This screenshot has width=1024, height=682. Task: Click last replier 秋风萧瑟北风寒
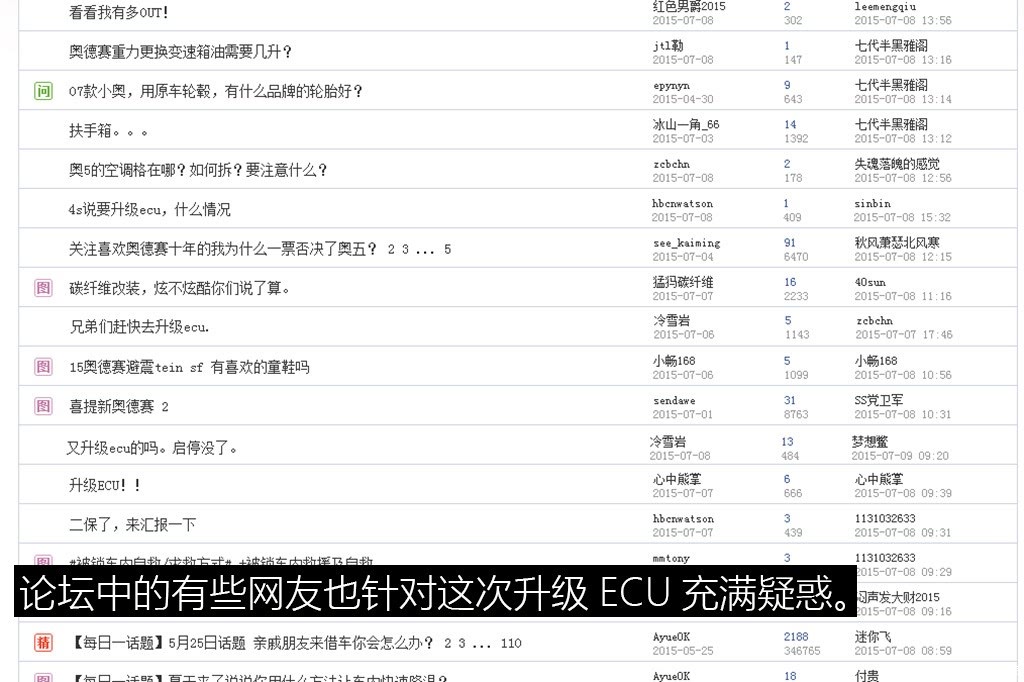point(897,243)
